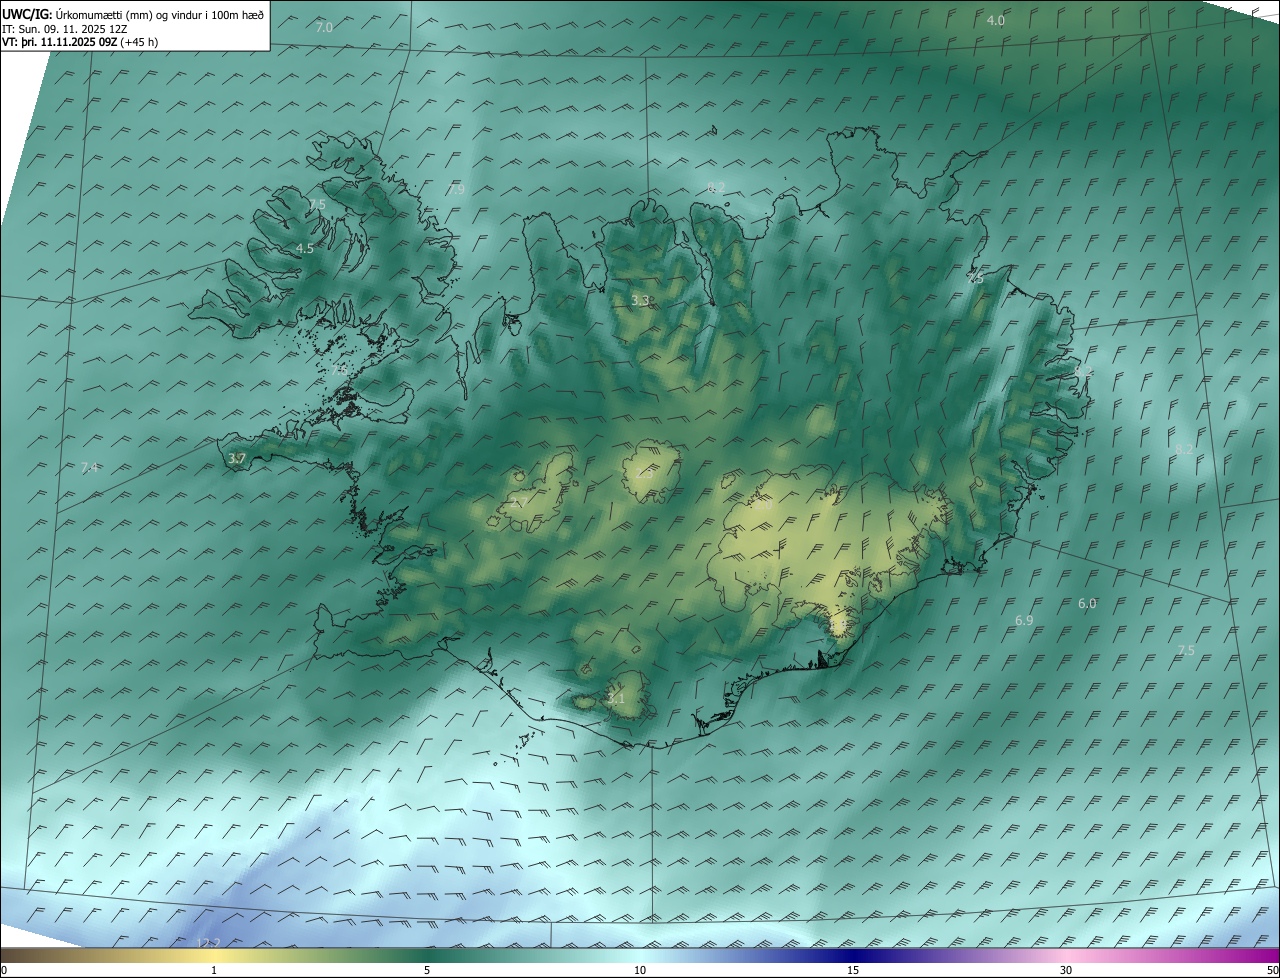
Task: Select the 4.0 value label on the map
Action: pos(996,20)
